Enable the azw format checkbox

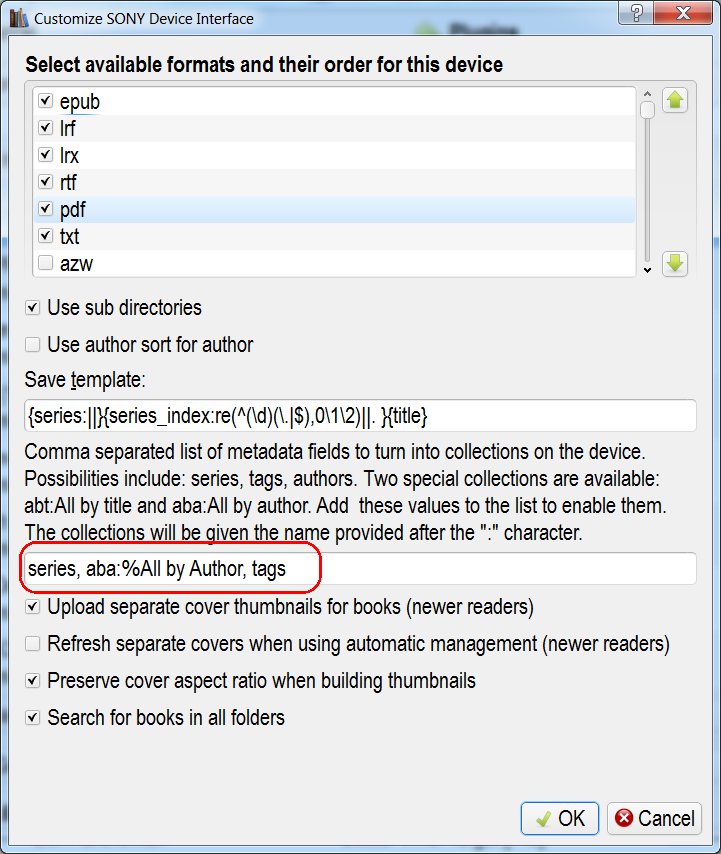[x=45, y=263]
